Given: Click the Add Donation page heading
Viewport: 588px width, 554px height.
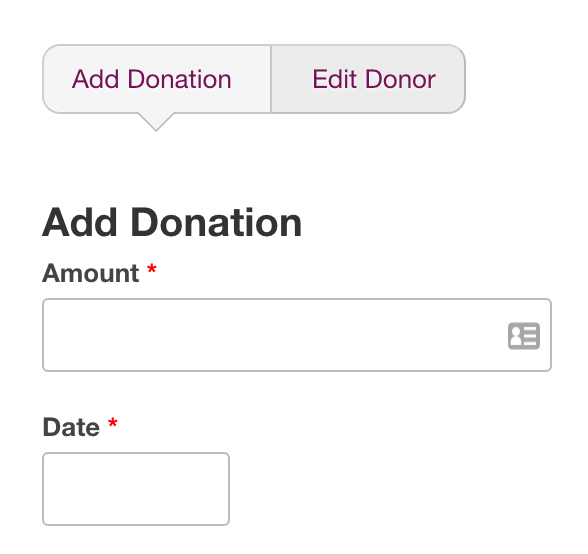Looking at the screenshot, I should click(x=172, y=223).
